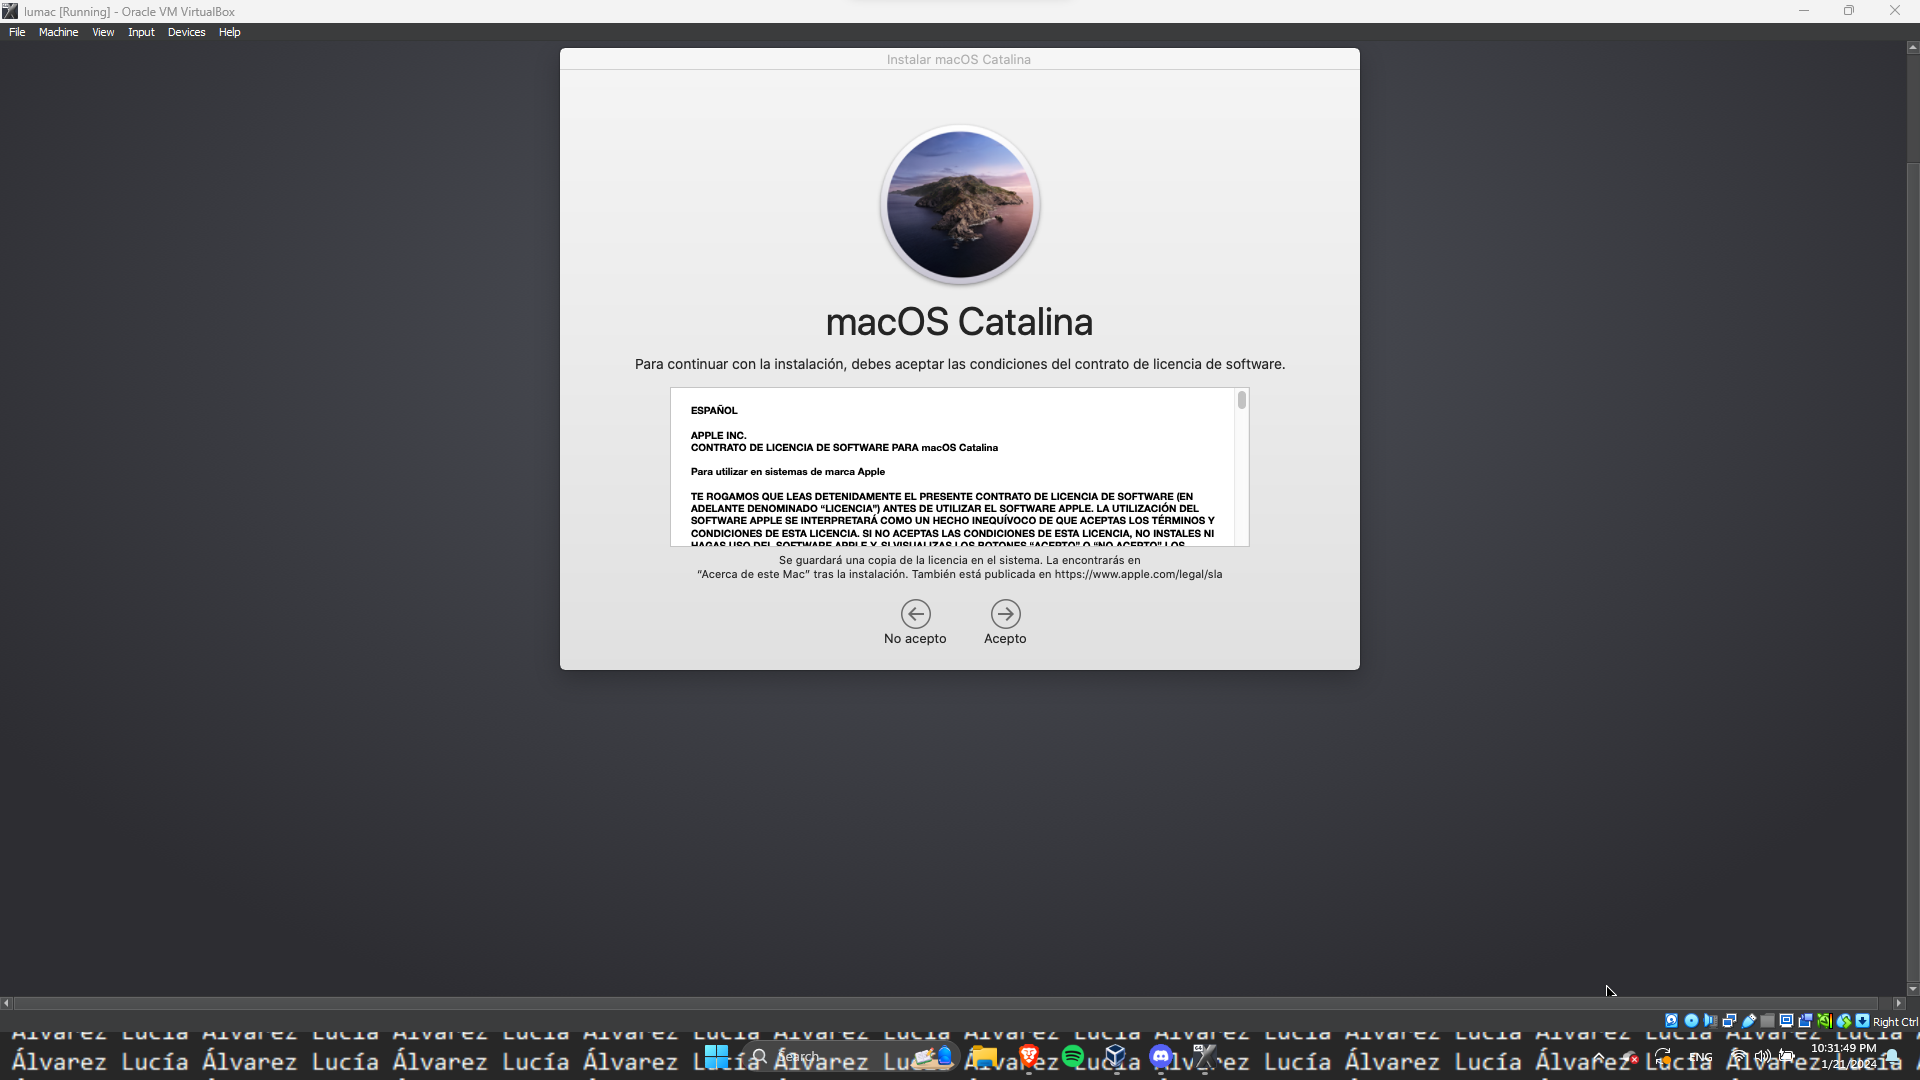The height and width of the screenshot is (1080, 1920).
Task: Open Spotify from the taskbar
Action: point(1073,1057)
